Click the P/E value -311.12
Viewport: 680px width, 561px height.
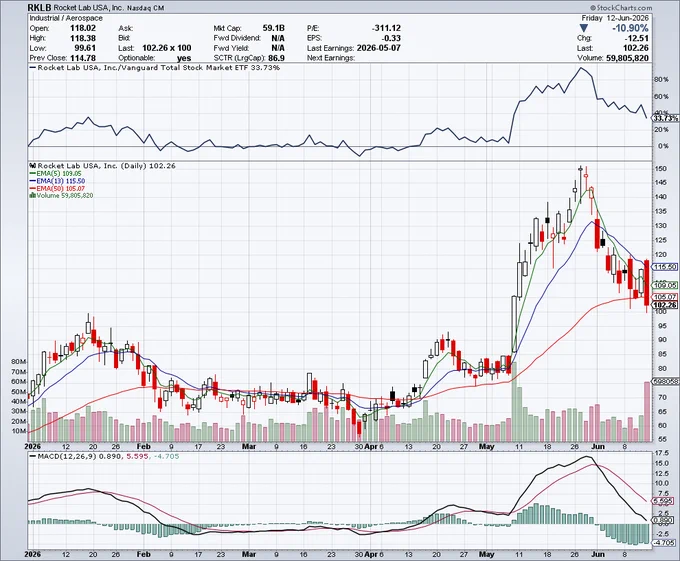pyautogui.click(x=386, y=28)
